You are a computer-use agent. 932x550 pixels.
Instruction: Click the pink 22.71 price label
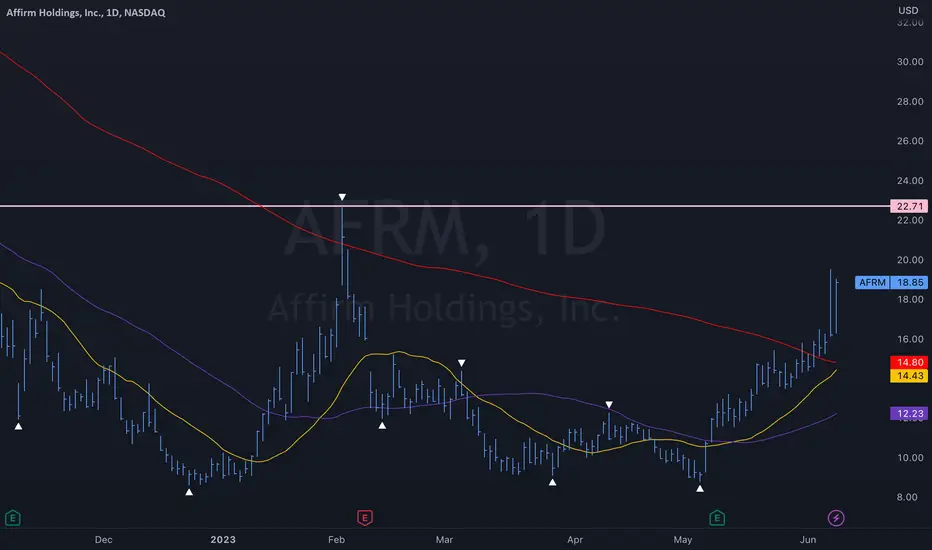[x=909, y=206]
